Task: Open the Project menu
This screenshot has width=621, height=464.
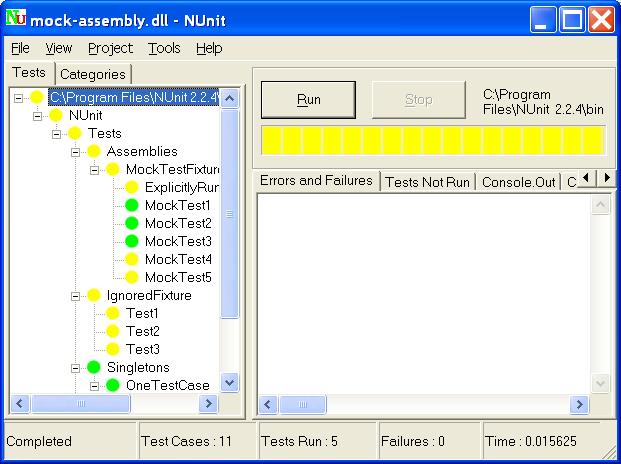Action: [110, 48]
